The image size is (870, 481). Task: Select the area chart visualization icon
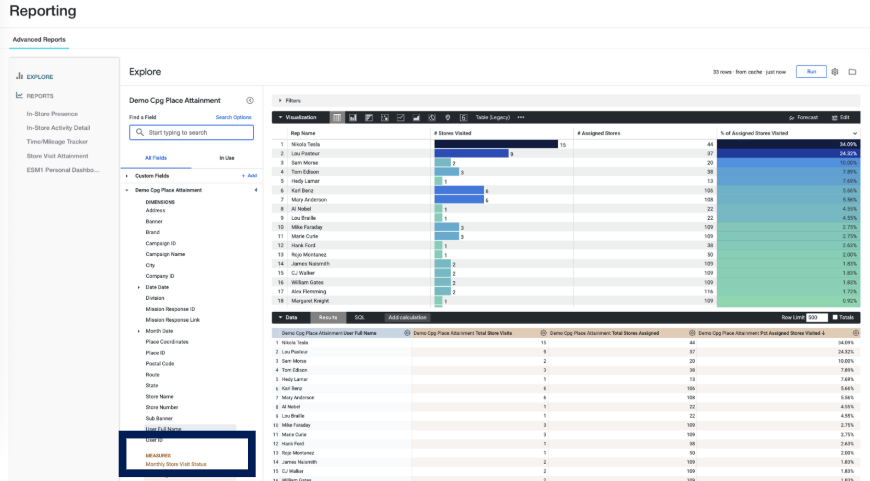point(416,118)
